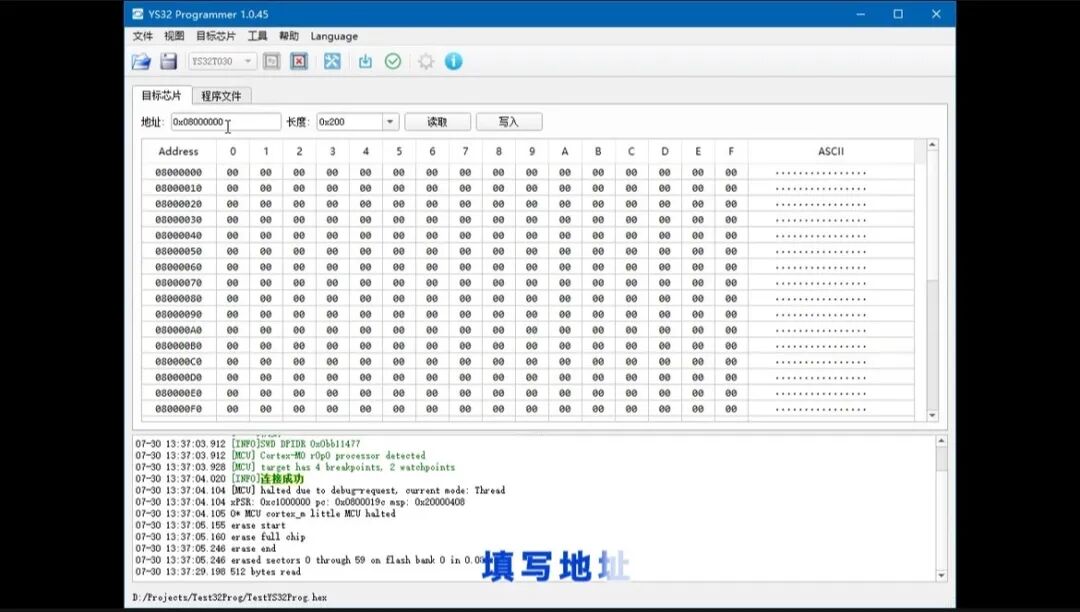The width and height of the screenshot is (1080, 612).
Task: Click address row 080000F0
Action: pos(178,409)
